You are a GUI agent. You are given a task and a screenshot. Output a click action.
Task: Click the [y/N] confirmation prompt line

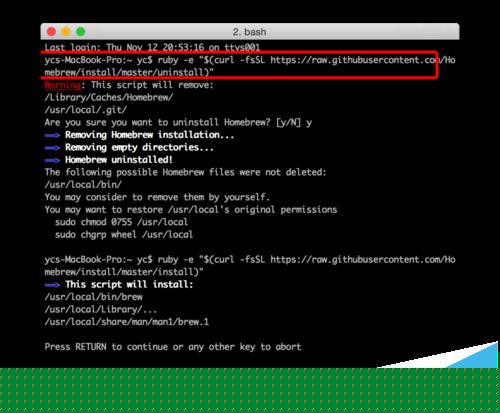tap(178, 122)
